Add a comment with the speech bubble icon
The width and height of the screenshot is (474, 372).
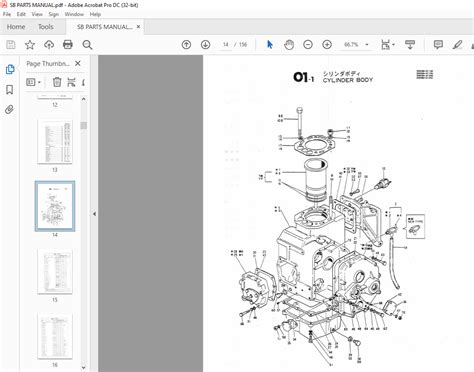click(438, 45)
